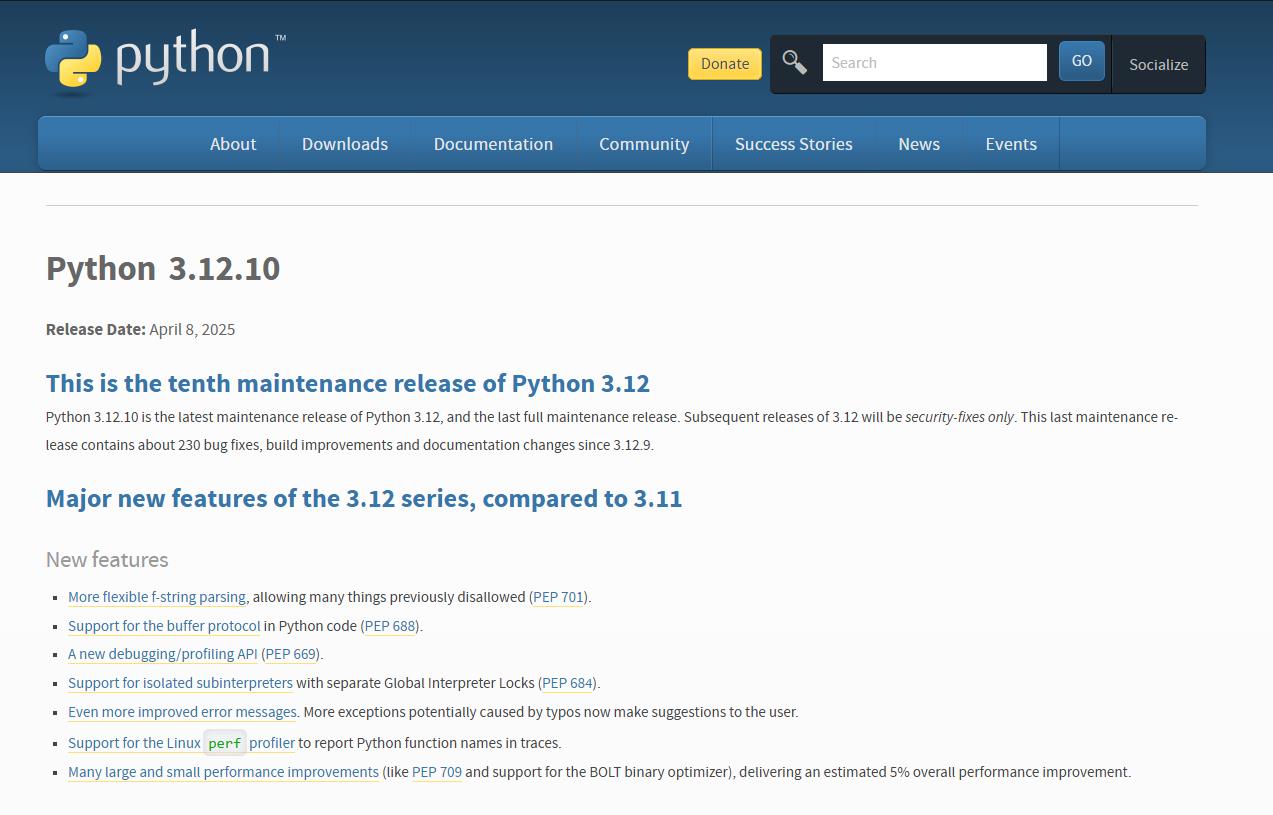Click the New features subheading
This screenshot has width=1273, height=815.
(x=107, y=560)
